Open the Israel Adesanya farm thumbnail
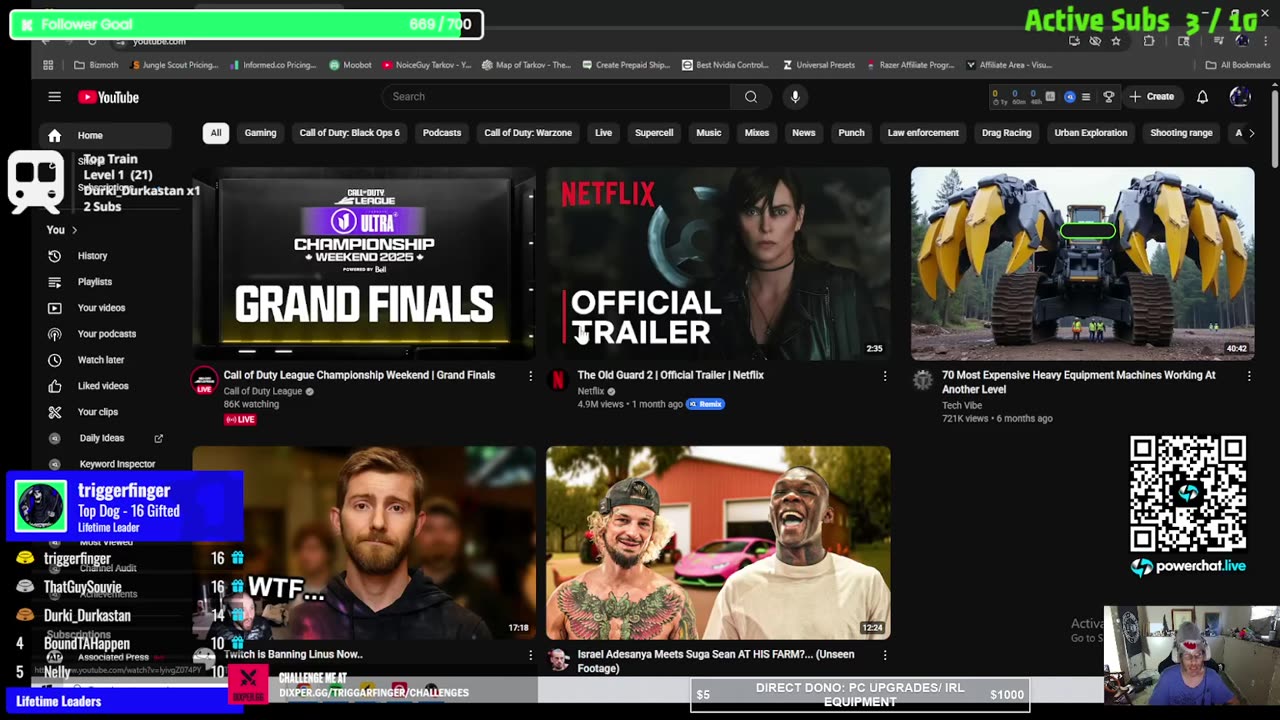The image size is (1280, 720). point(718,542)
